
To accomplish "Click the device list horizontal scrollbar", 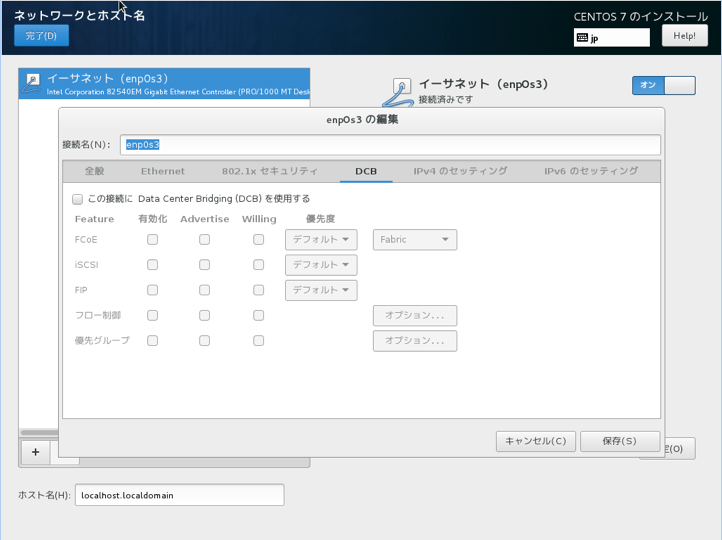I will click(x=40, y=433).
